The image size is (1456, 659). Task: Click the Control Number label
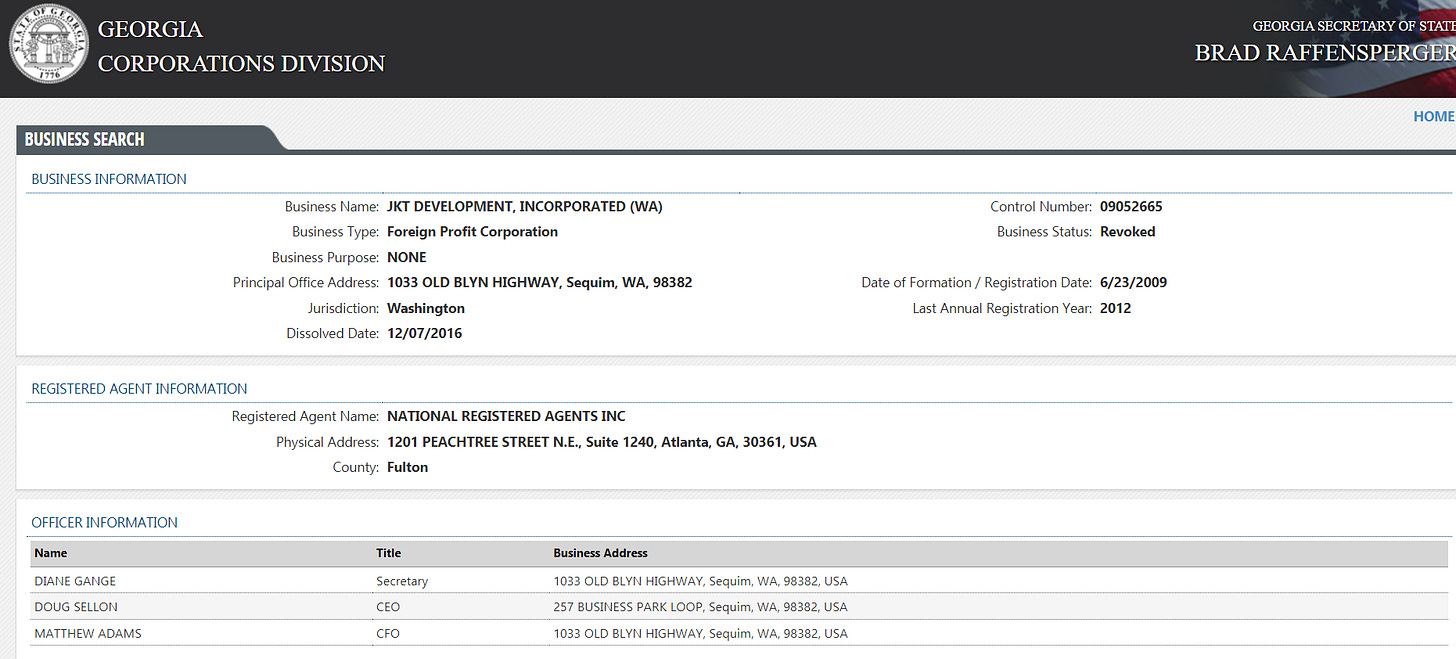click(x=1041, y=207)
